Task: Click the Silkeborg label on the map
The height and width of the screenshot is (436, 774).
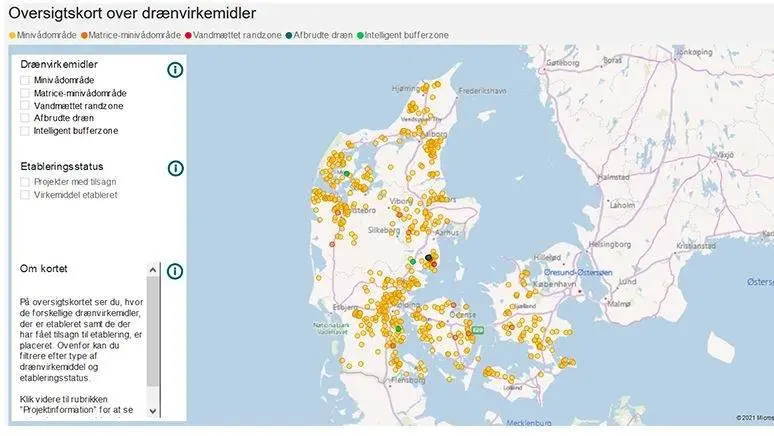Action: tap(384, 230)
